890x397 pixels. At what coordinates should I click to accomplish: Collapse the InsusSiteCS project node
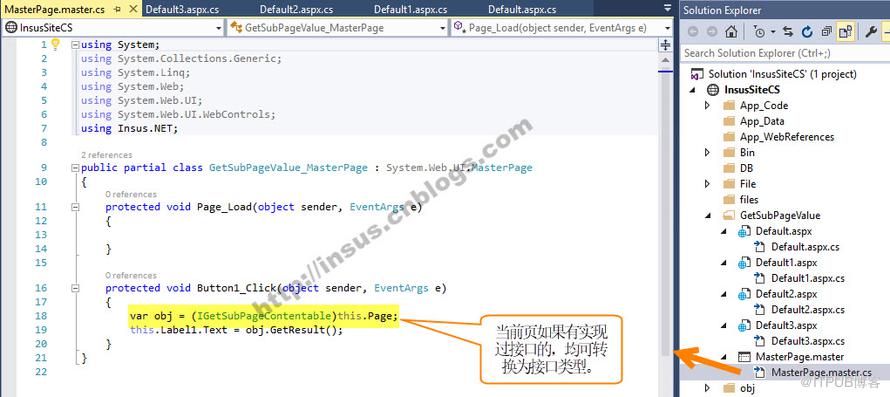coord(693,90)
